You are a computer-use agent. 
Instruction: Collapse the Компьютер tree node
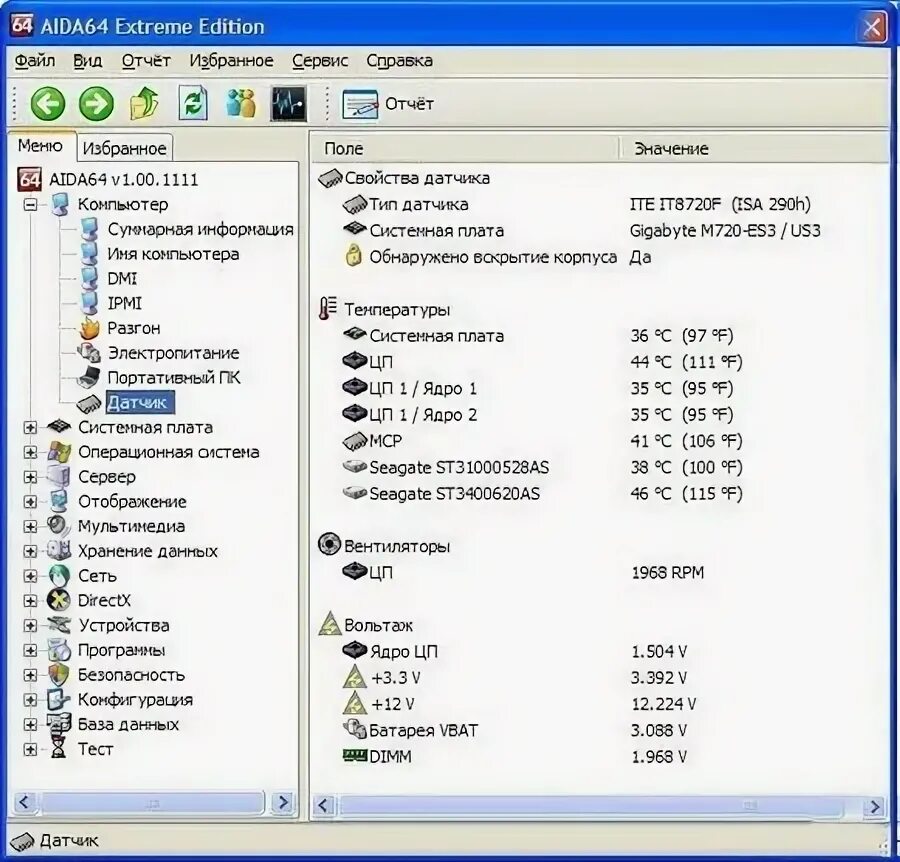[x=30, y=204]
